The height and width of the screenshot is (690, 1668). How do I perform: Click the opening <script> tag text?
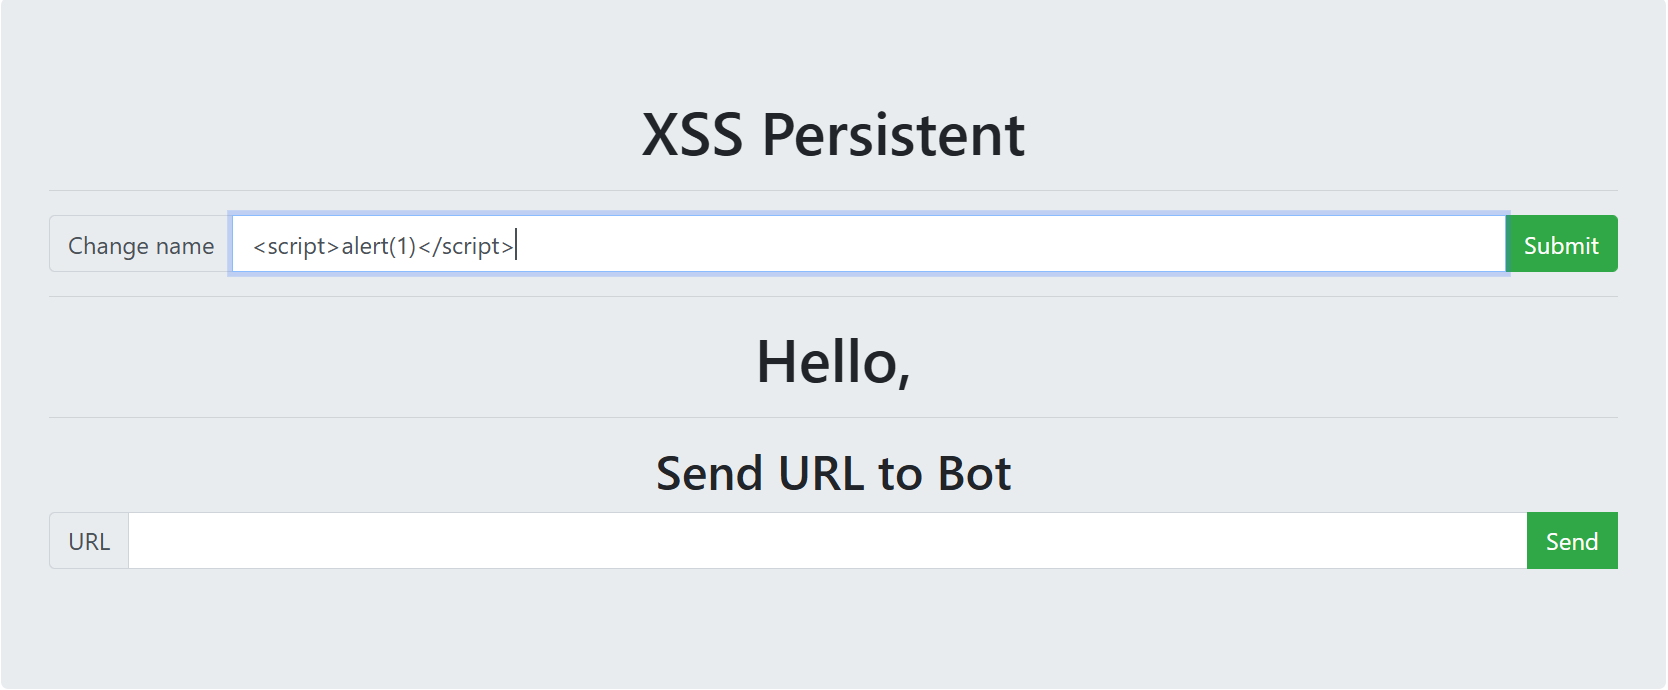(x=296, y=246)
